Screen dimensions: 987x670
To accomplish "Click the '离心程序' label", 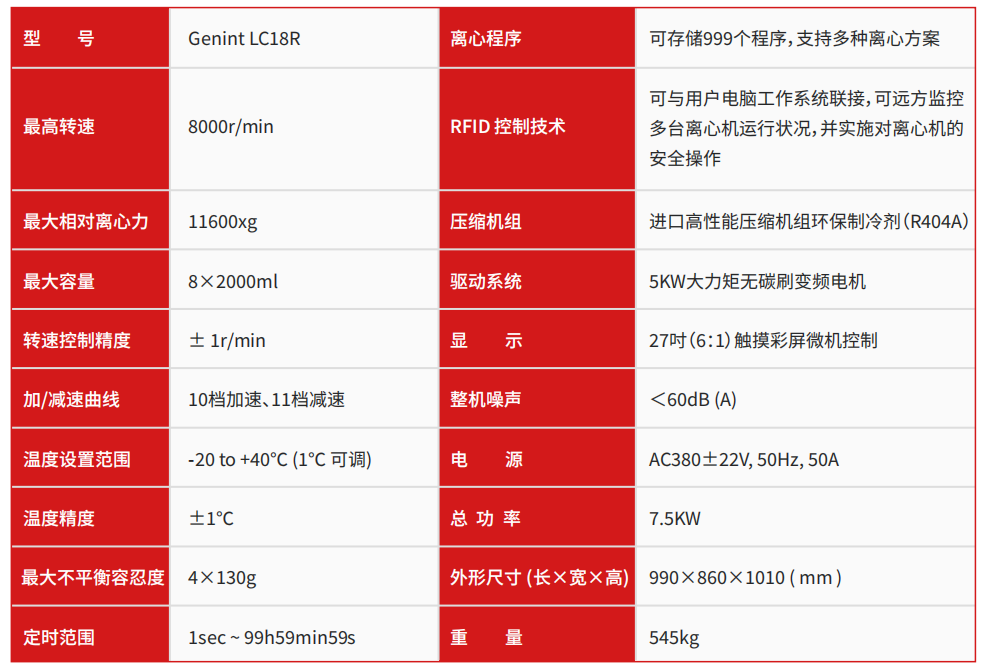I will click(x=486, y=38).
